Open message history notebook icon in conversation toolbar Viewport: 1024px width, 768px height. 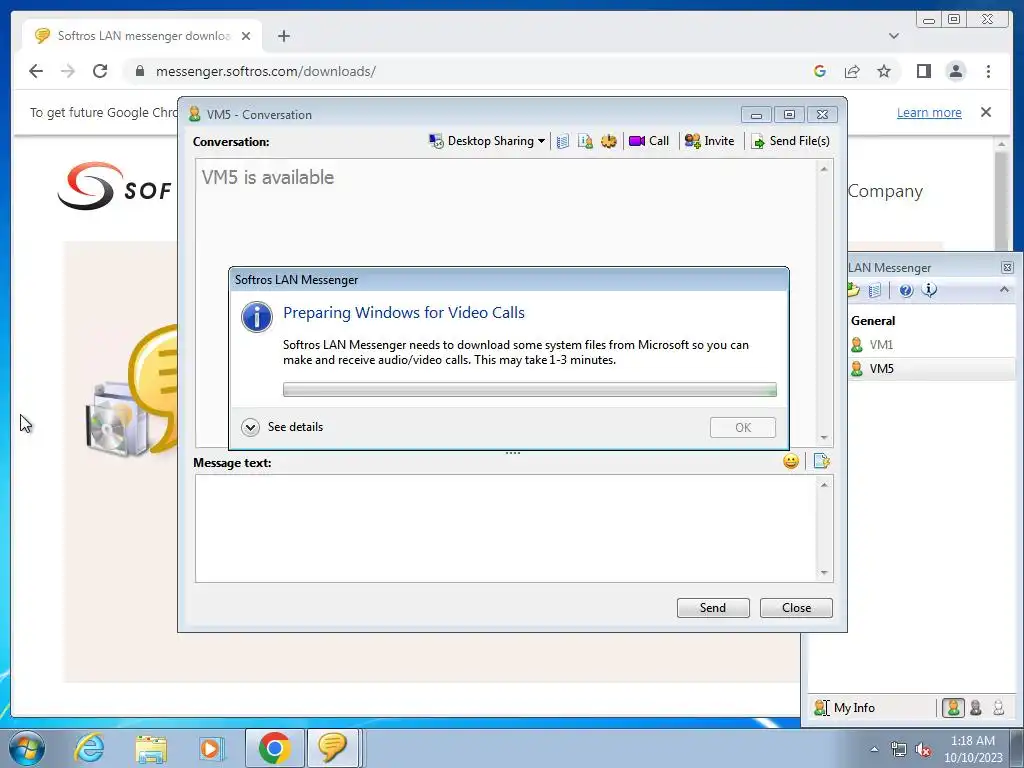point(563,141)
